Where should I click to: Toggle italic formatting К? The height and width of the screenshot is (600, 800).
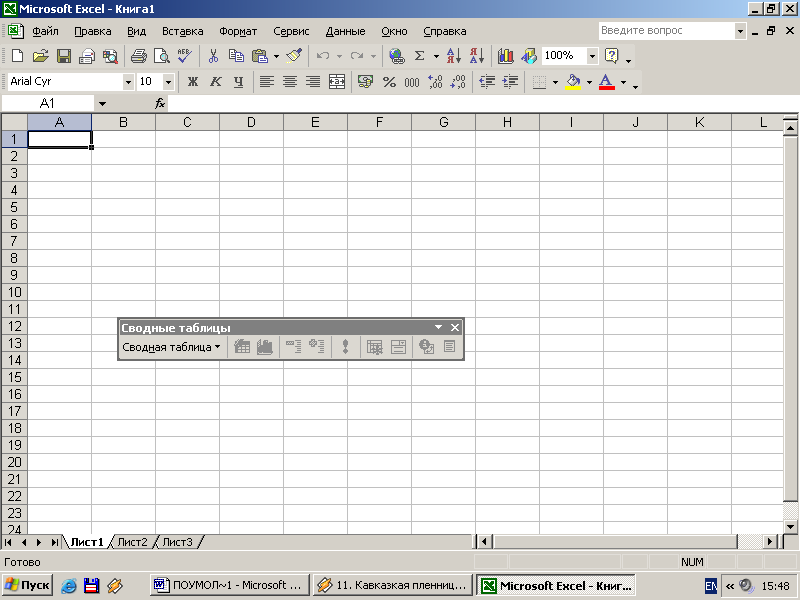click(x=215, y=82)
